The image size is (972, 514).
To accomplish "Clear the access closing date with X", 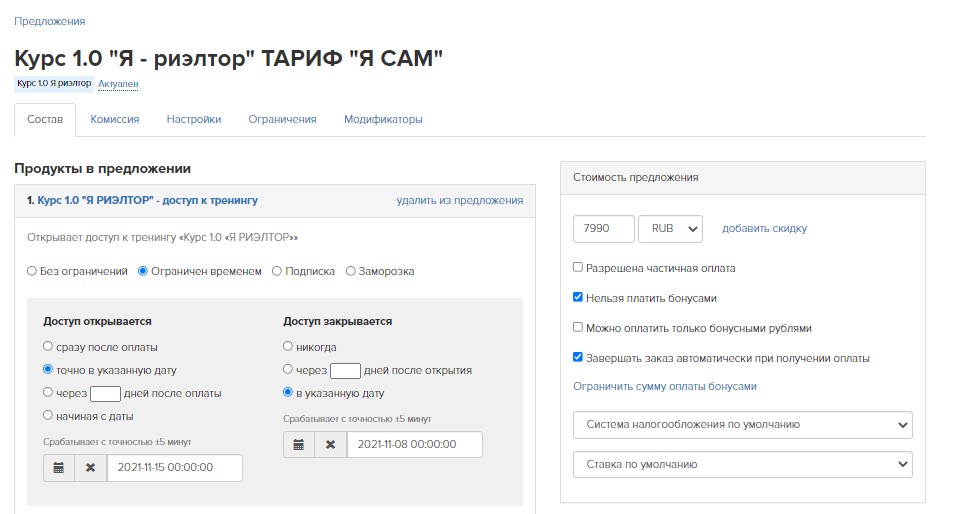I will pos(330,445).
